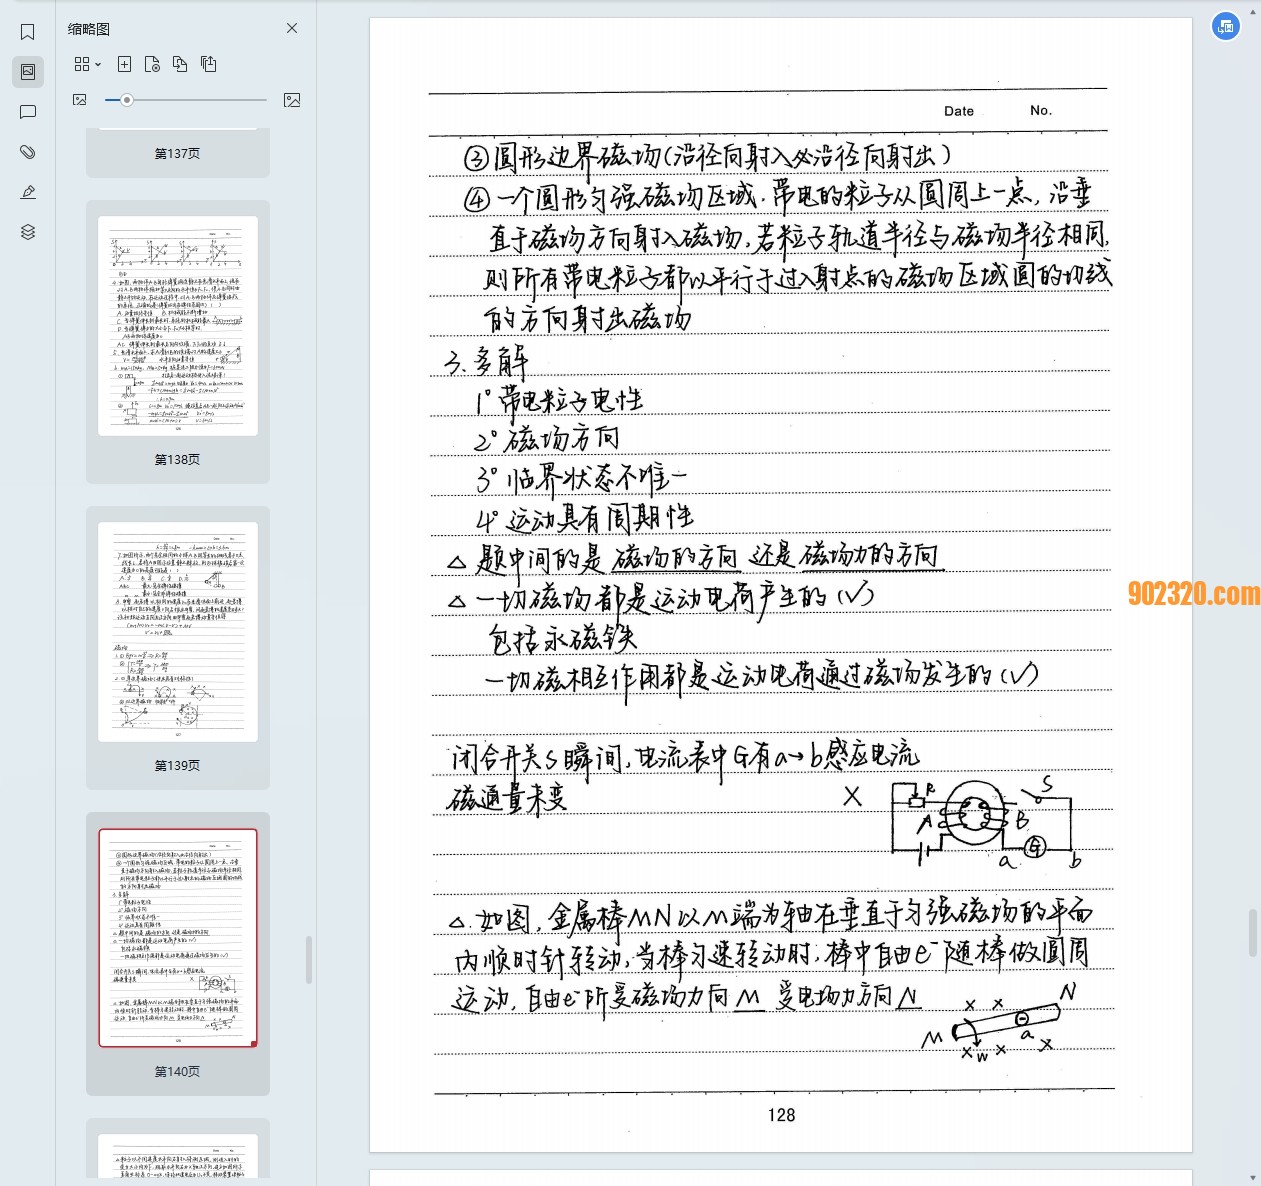Click the insert page plus icon
Viewport: 1261px width, 1186px height.
[x=124, y=64]
